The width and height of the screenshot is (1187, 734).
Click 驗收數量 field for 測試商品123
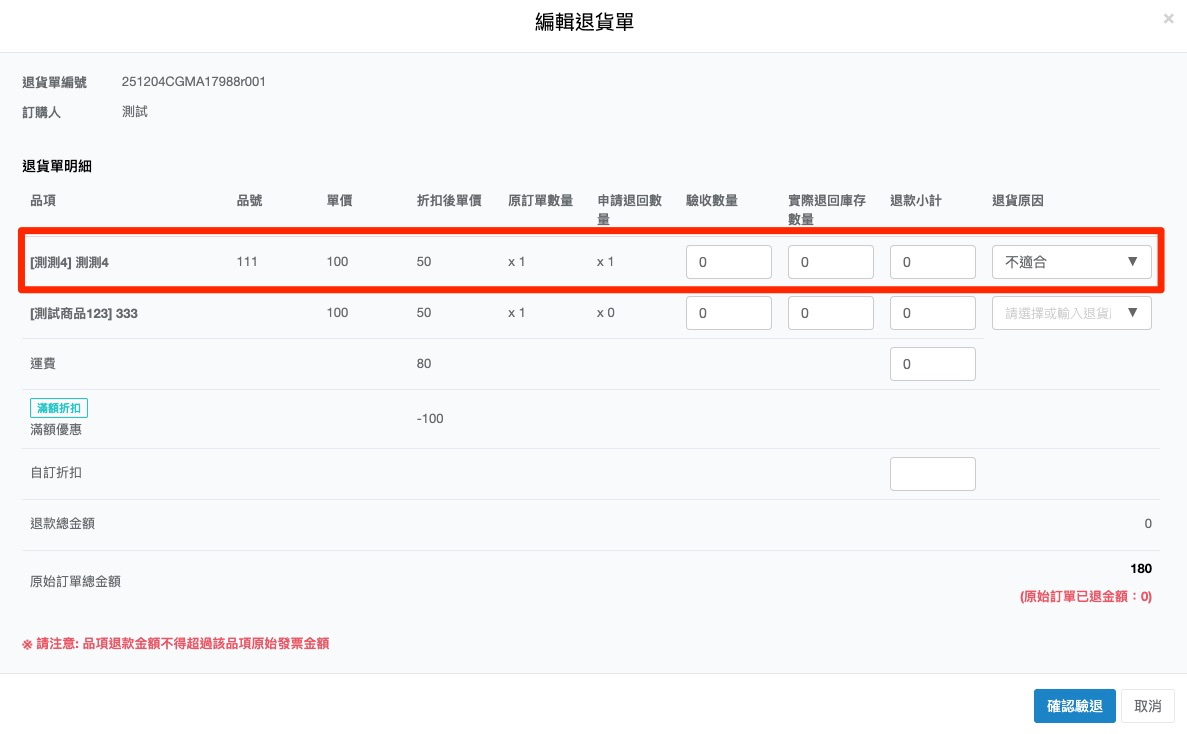point(728,313)
